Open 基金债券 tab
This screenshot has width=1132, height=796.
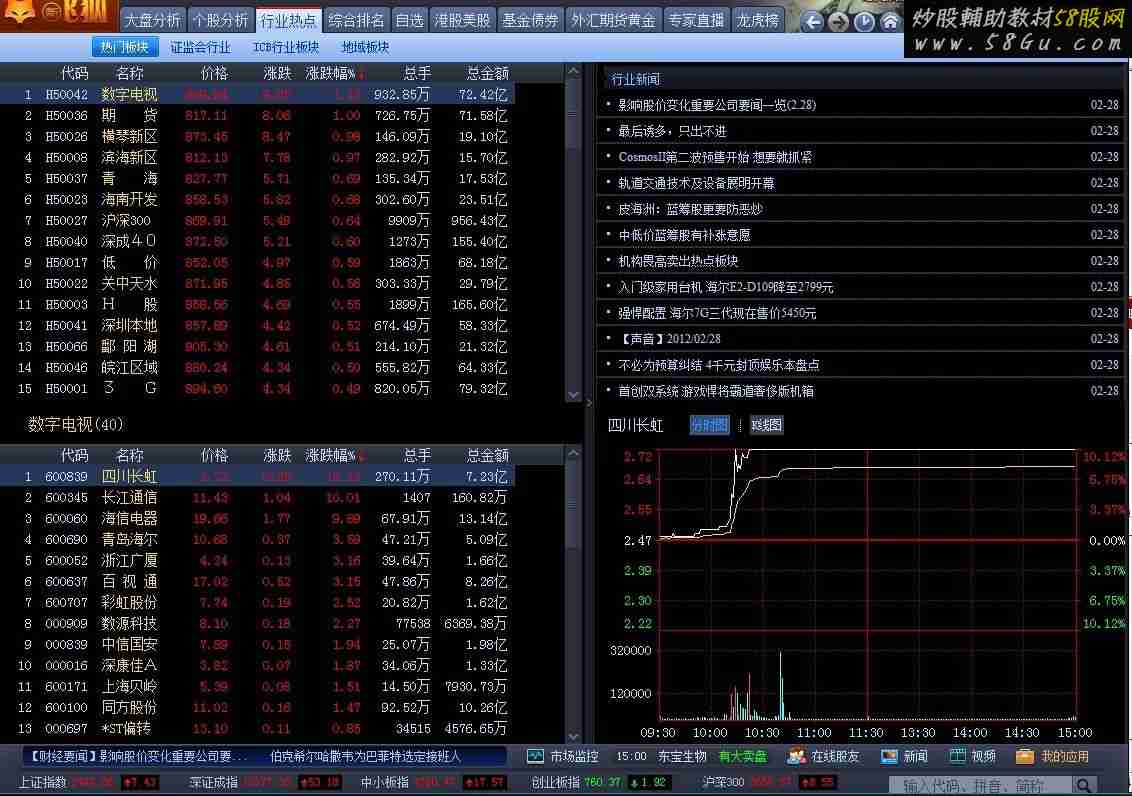[530, 20]
